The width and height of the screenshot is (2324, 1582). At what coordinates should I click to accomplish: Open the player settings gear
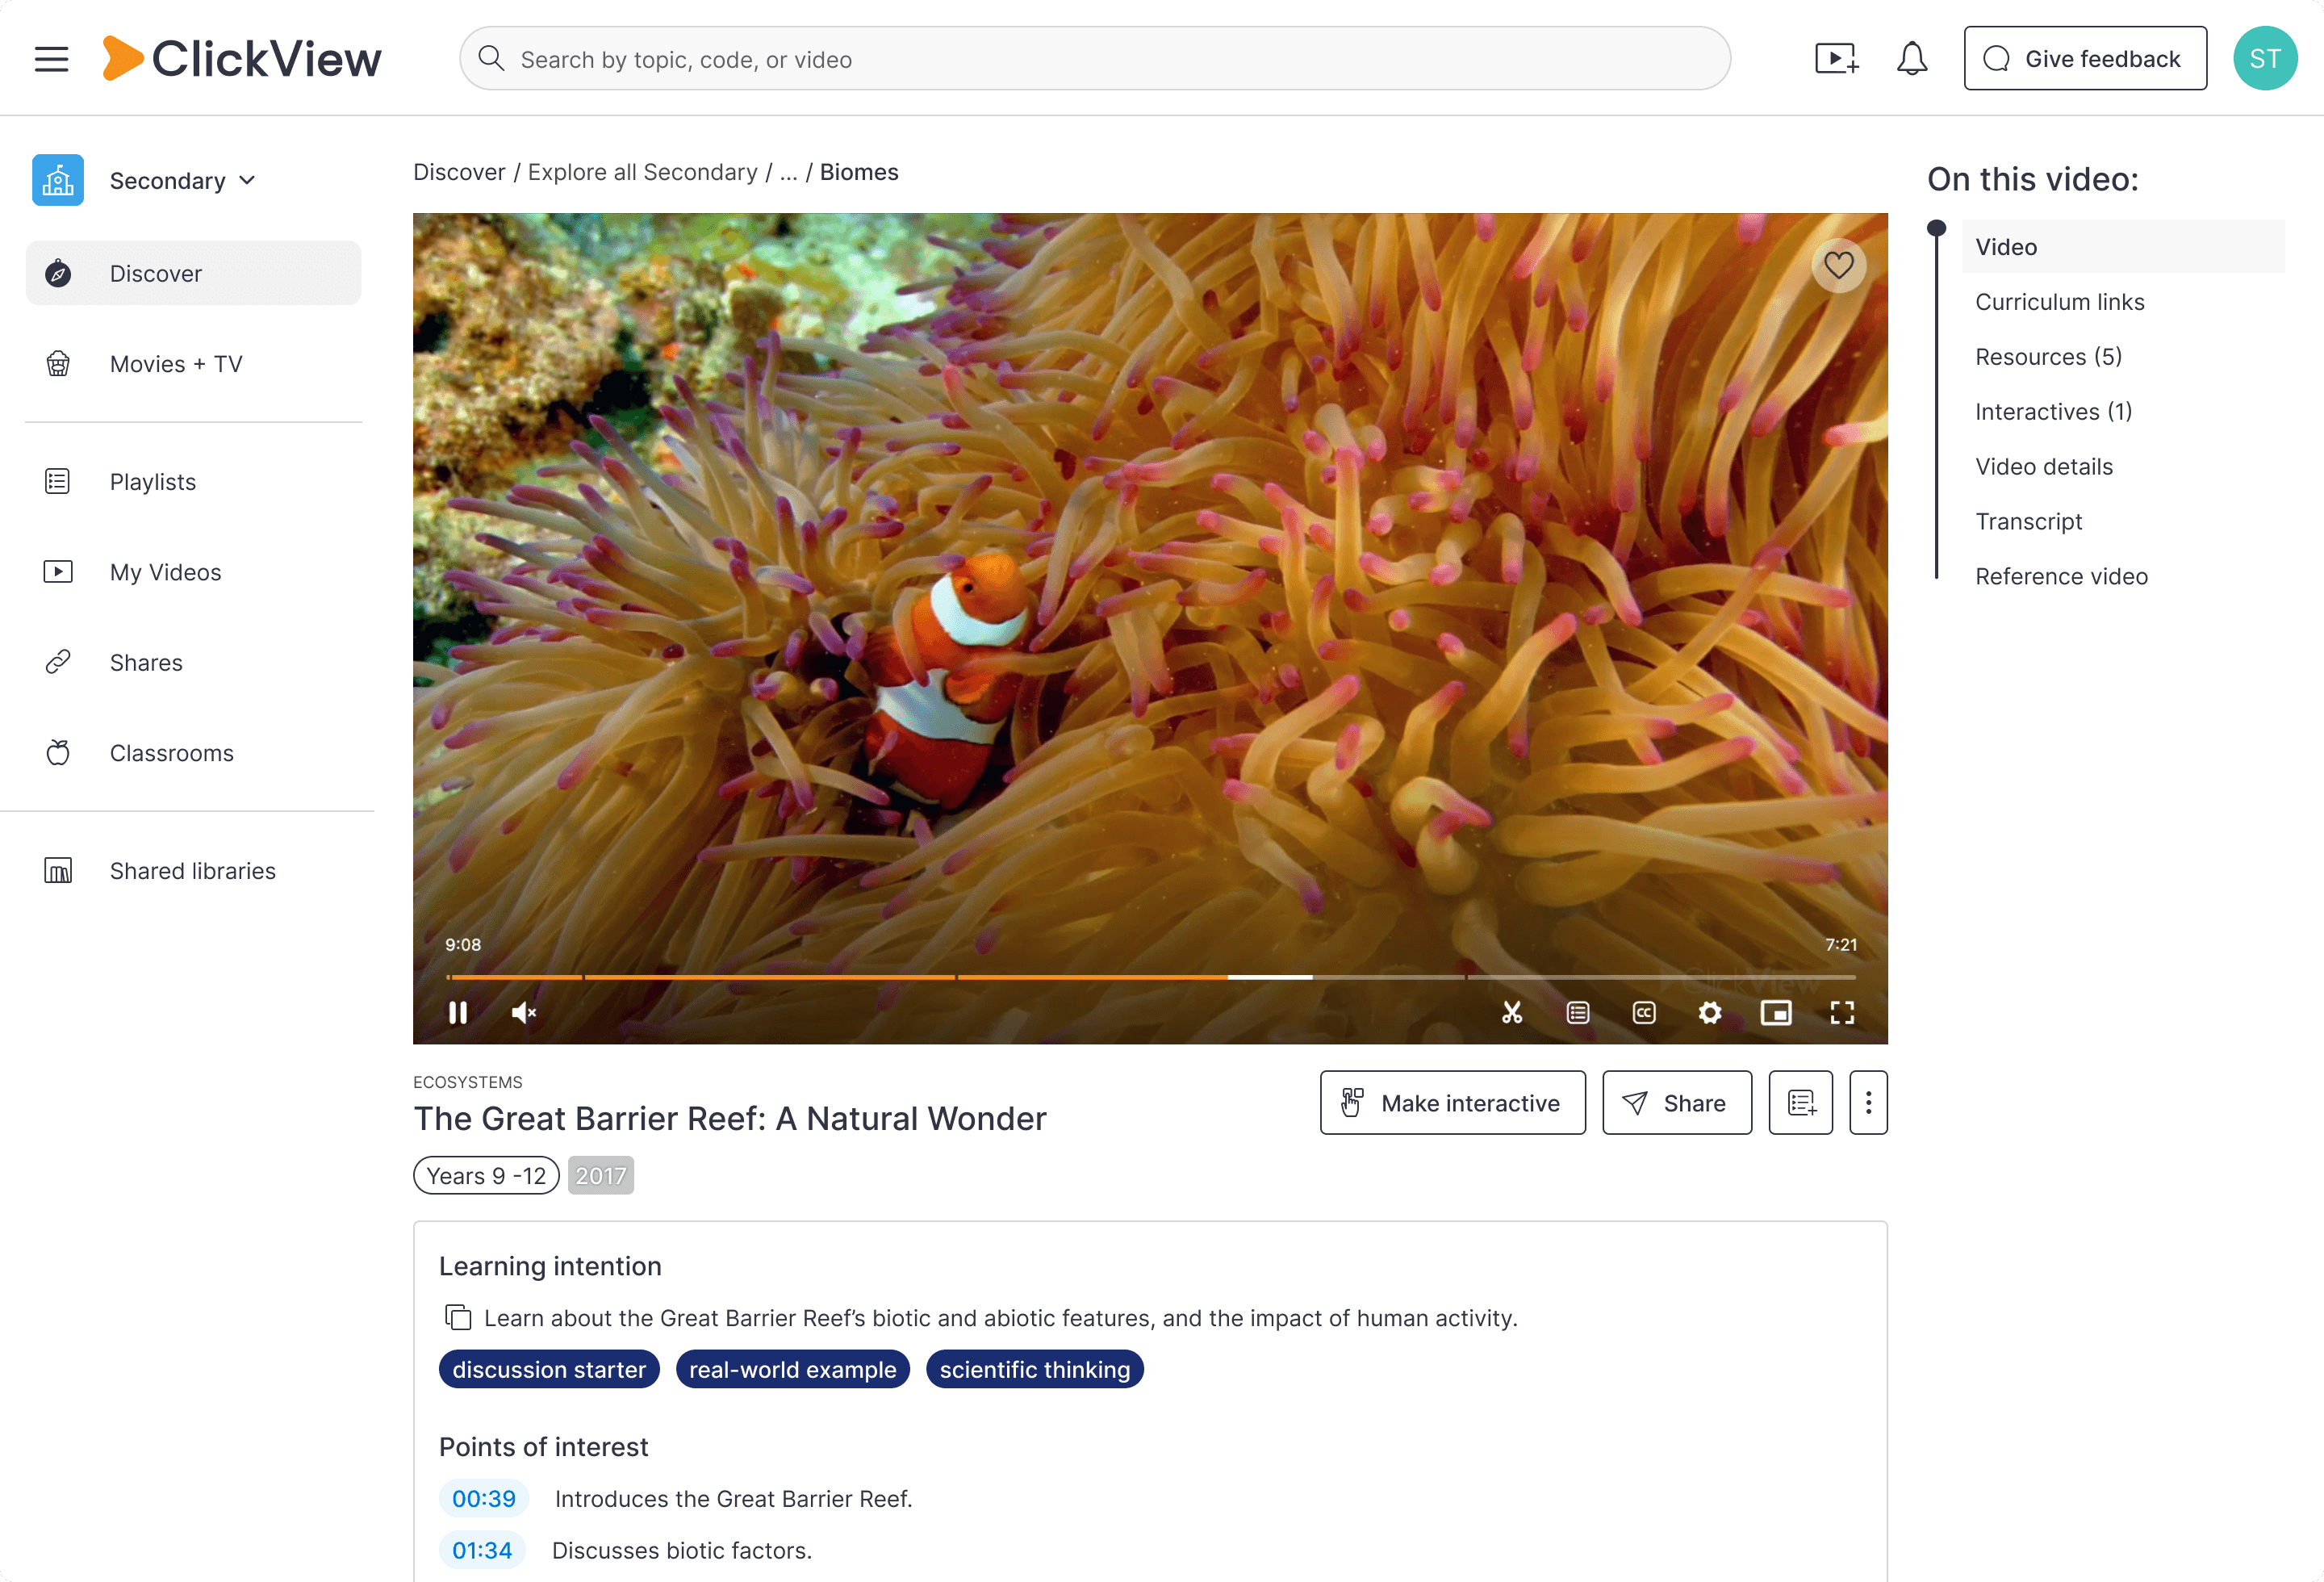(x=1710, y=1013)
